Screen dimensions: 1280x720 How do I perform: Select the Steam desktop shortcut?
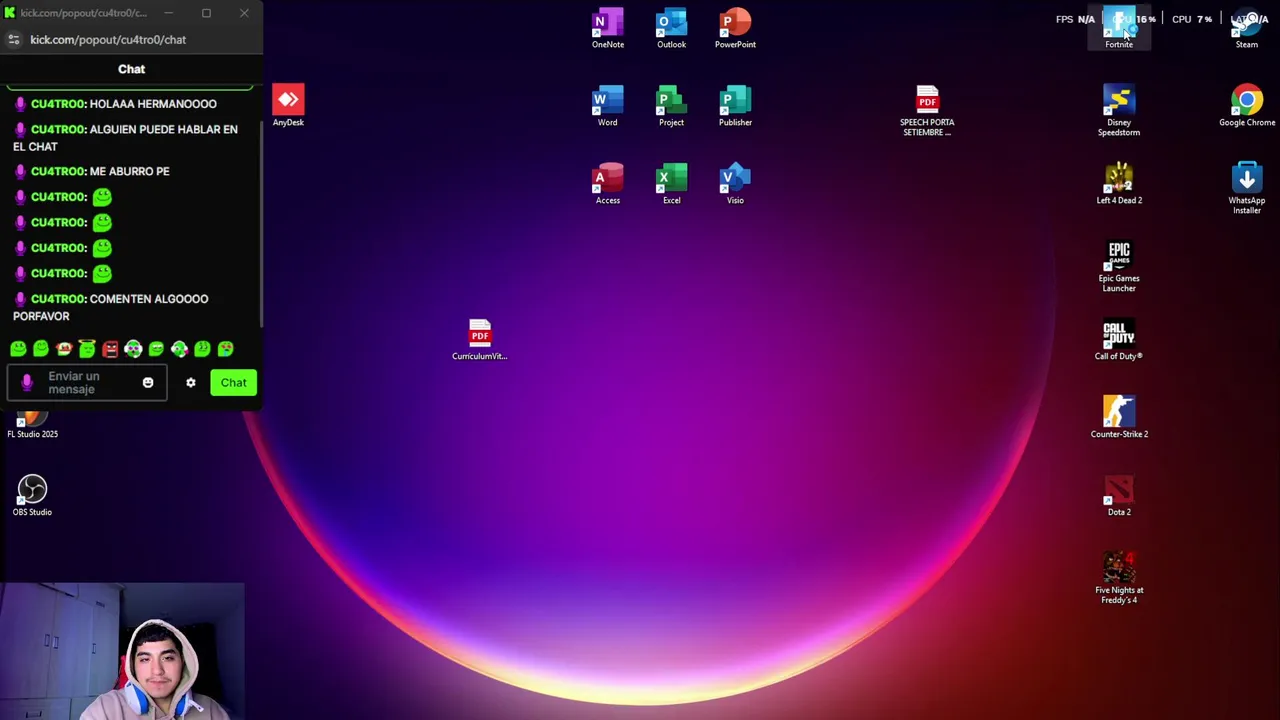[1246, 28]
